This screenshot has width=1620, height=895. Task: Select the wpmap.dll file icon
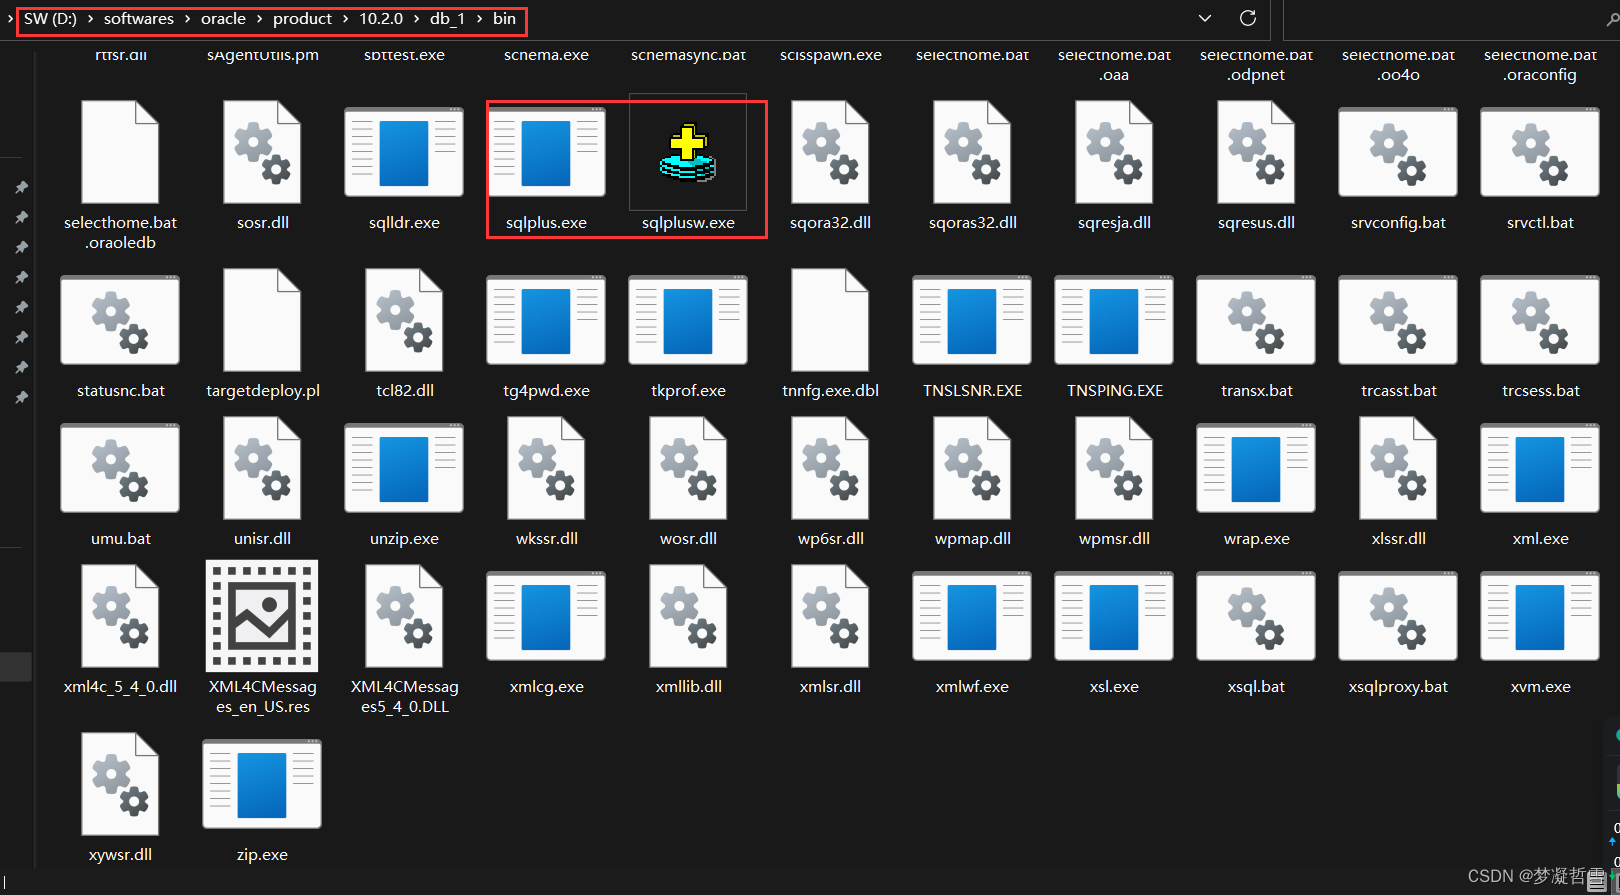click(x=972, y=469)
